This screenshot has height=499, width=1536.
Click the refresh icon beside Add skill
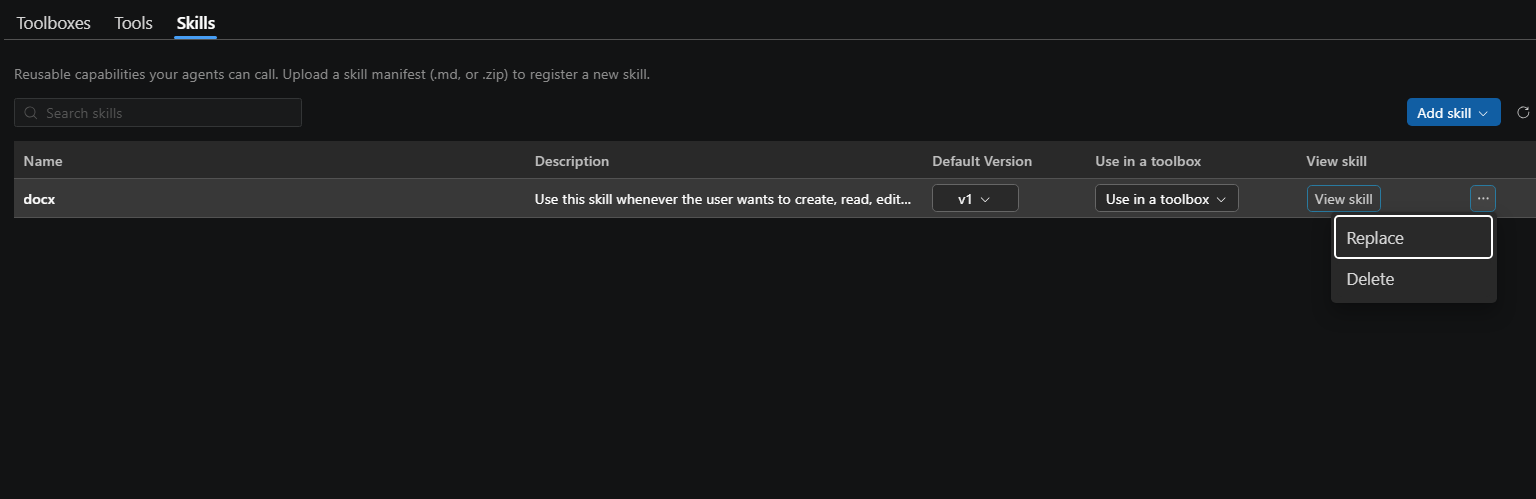point(1523,113)
